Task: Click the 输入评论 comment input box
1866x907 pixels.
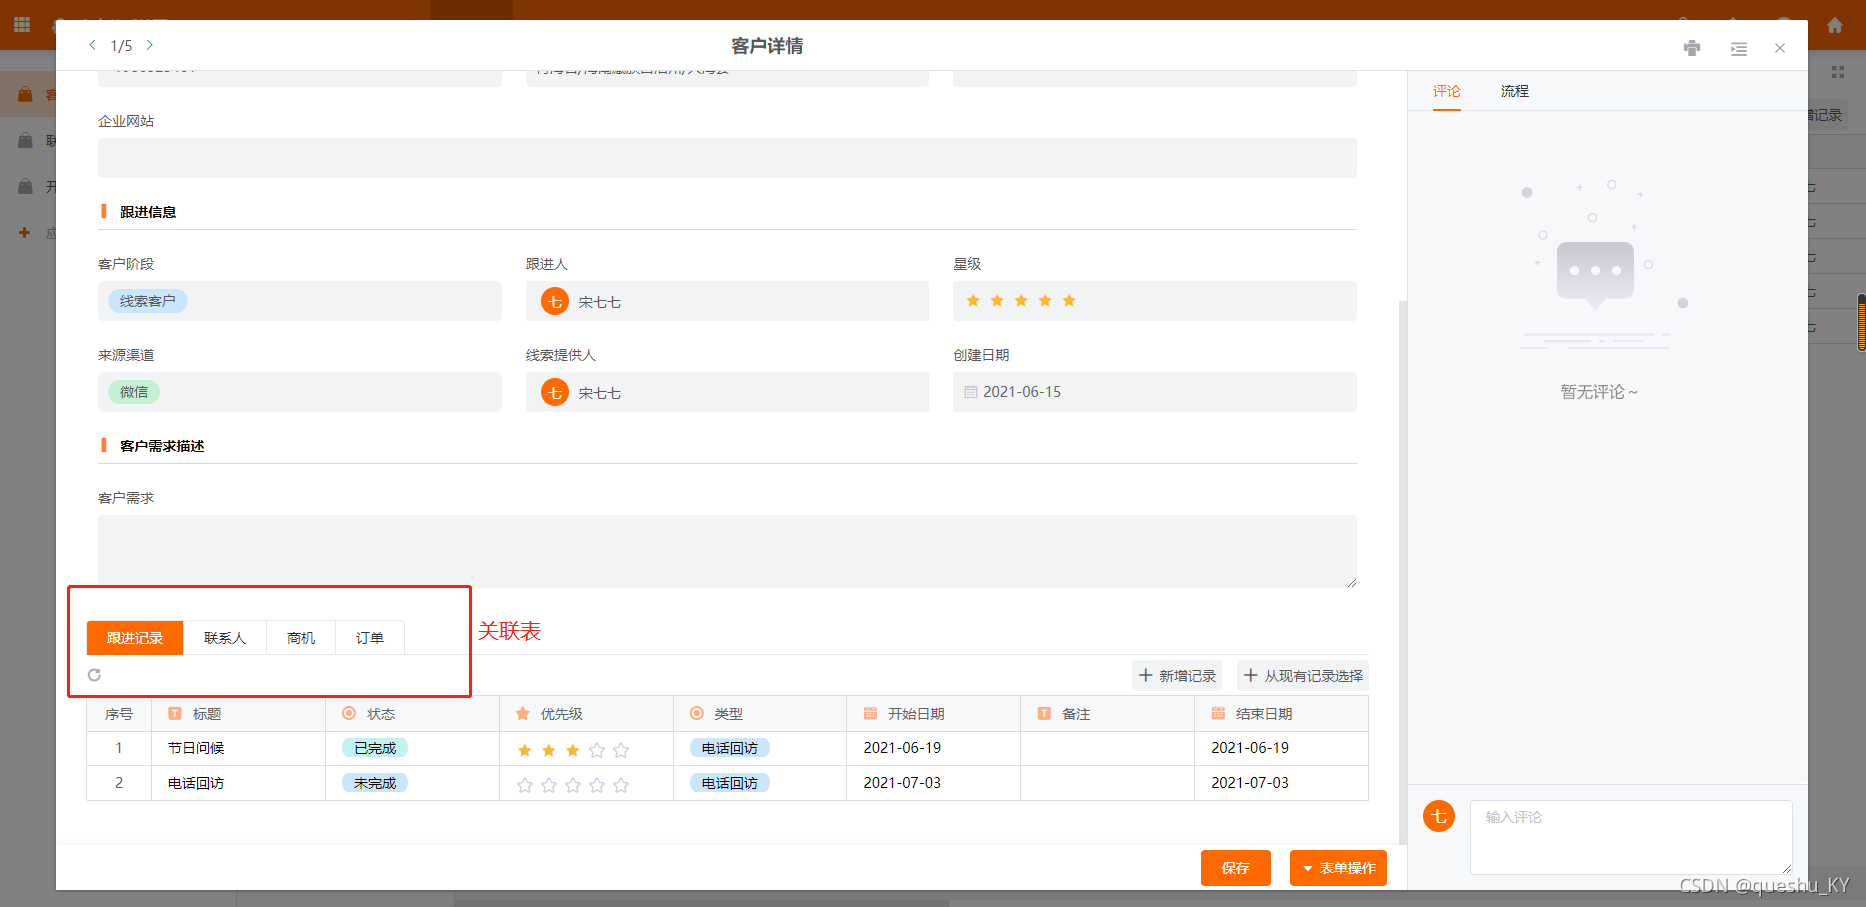Action: [x=1630, y=837]
